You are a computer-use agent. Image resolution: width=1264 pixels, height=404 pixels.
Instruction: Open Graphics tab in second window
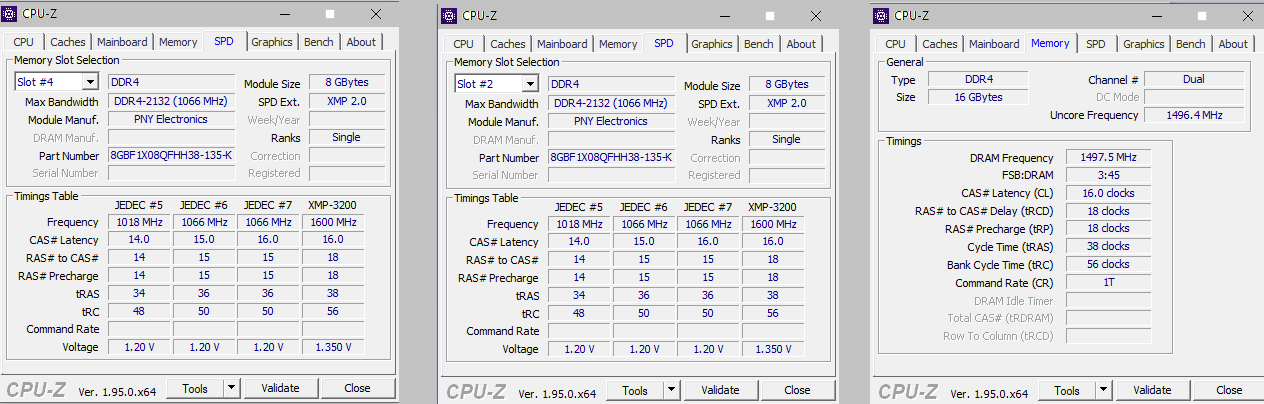point(712,44)
